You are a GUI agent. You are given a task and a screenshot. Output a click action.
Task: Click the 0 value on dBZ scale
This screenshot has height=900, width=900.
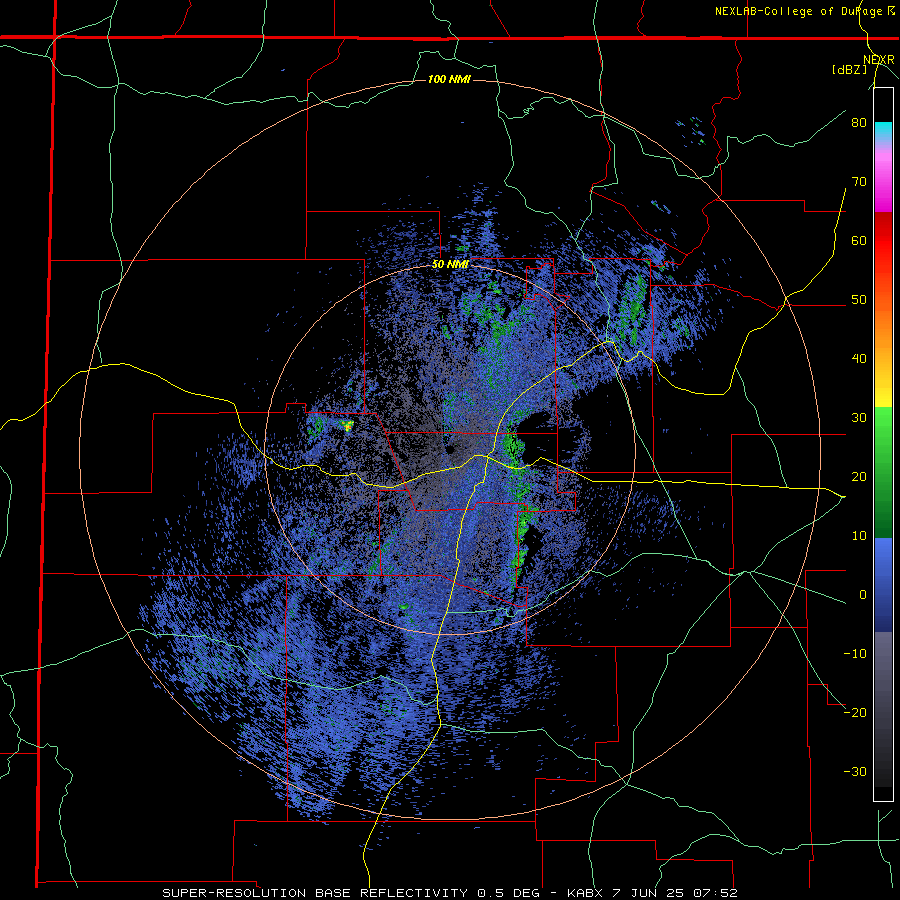[863, 595]
